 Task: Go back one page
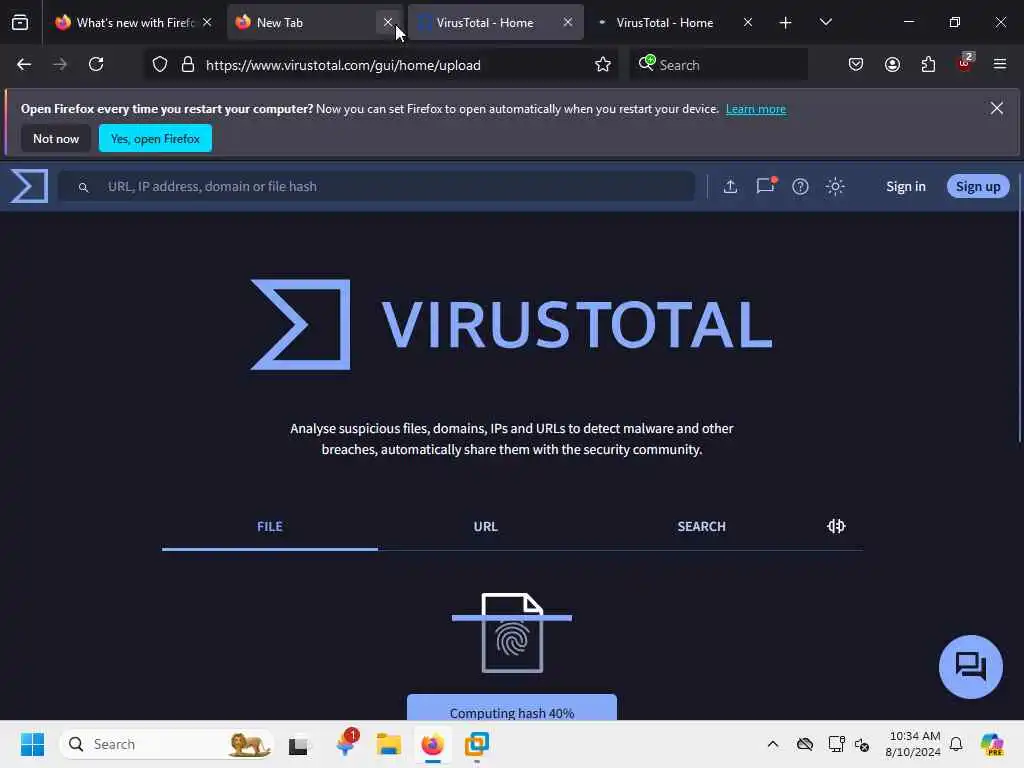[x=24, y=65]
